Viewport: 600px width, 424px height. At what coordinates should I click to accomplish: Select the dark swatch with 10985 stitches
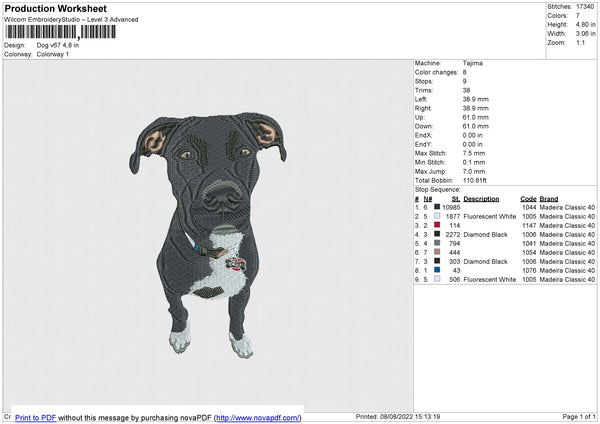pyautogui.click(x=437, y=207)
